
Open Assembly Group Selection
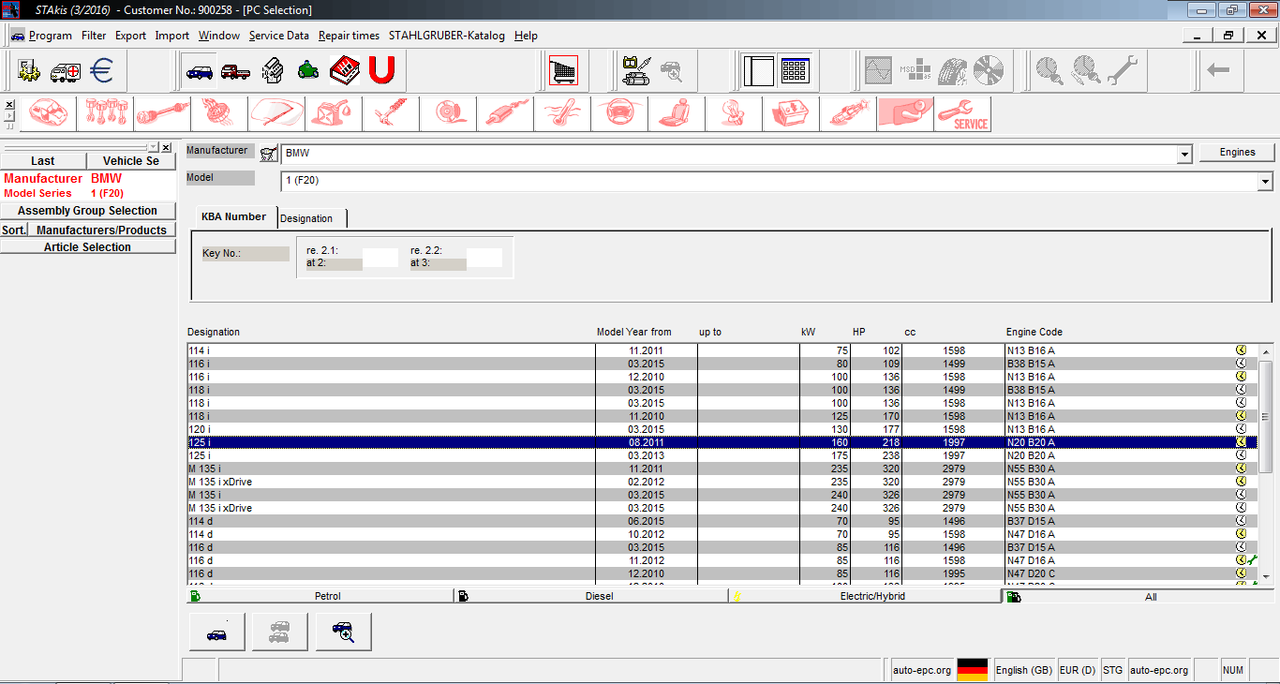[x=87, y=211]
